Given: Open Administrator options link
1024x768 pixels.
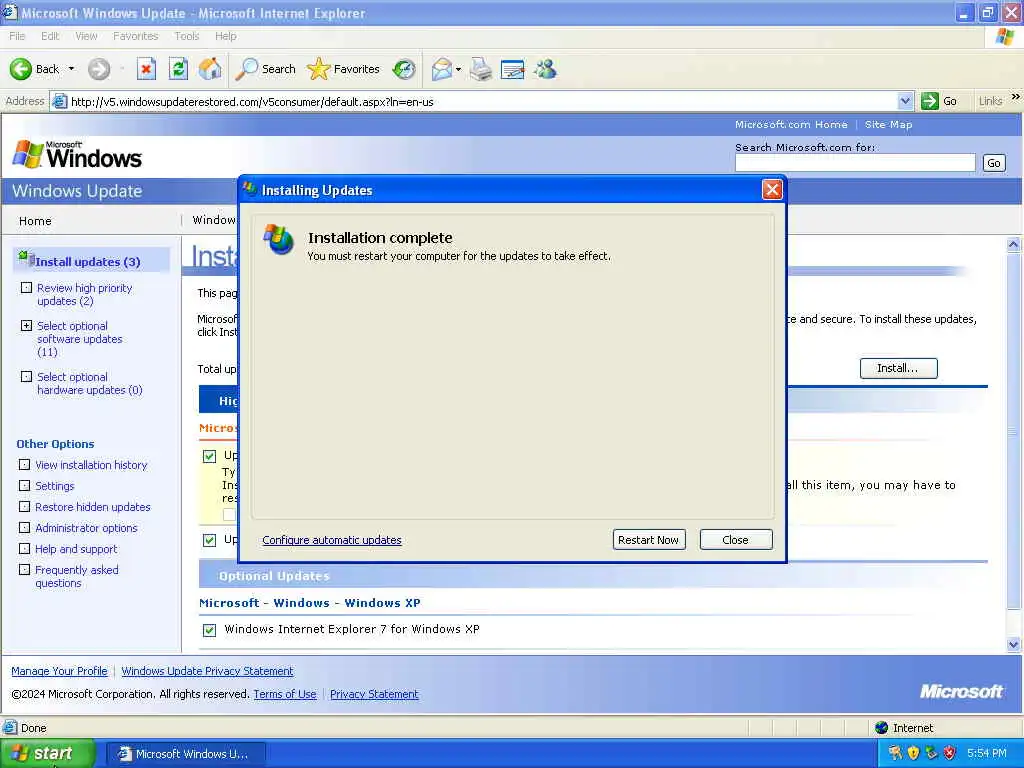Looking at the screenshot, I should [x=86, y=528].
